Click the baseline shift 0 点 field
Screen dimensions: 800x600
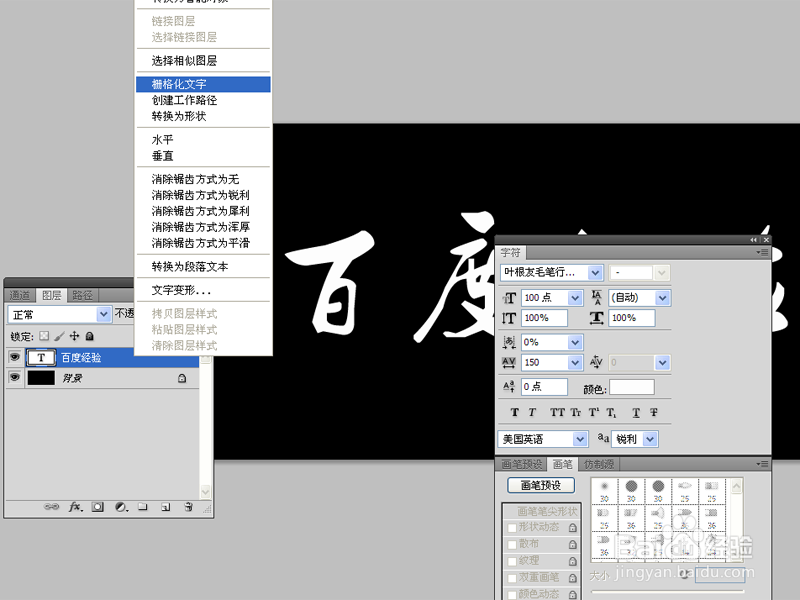[x=544, y=387]
